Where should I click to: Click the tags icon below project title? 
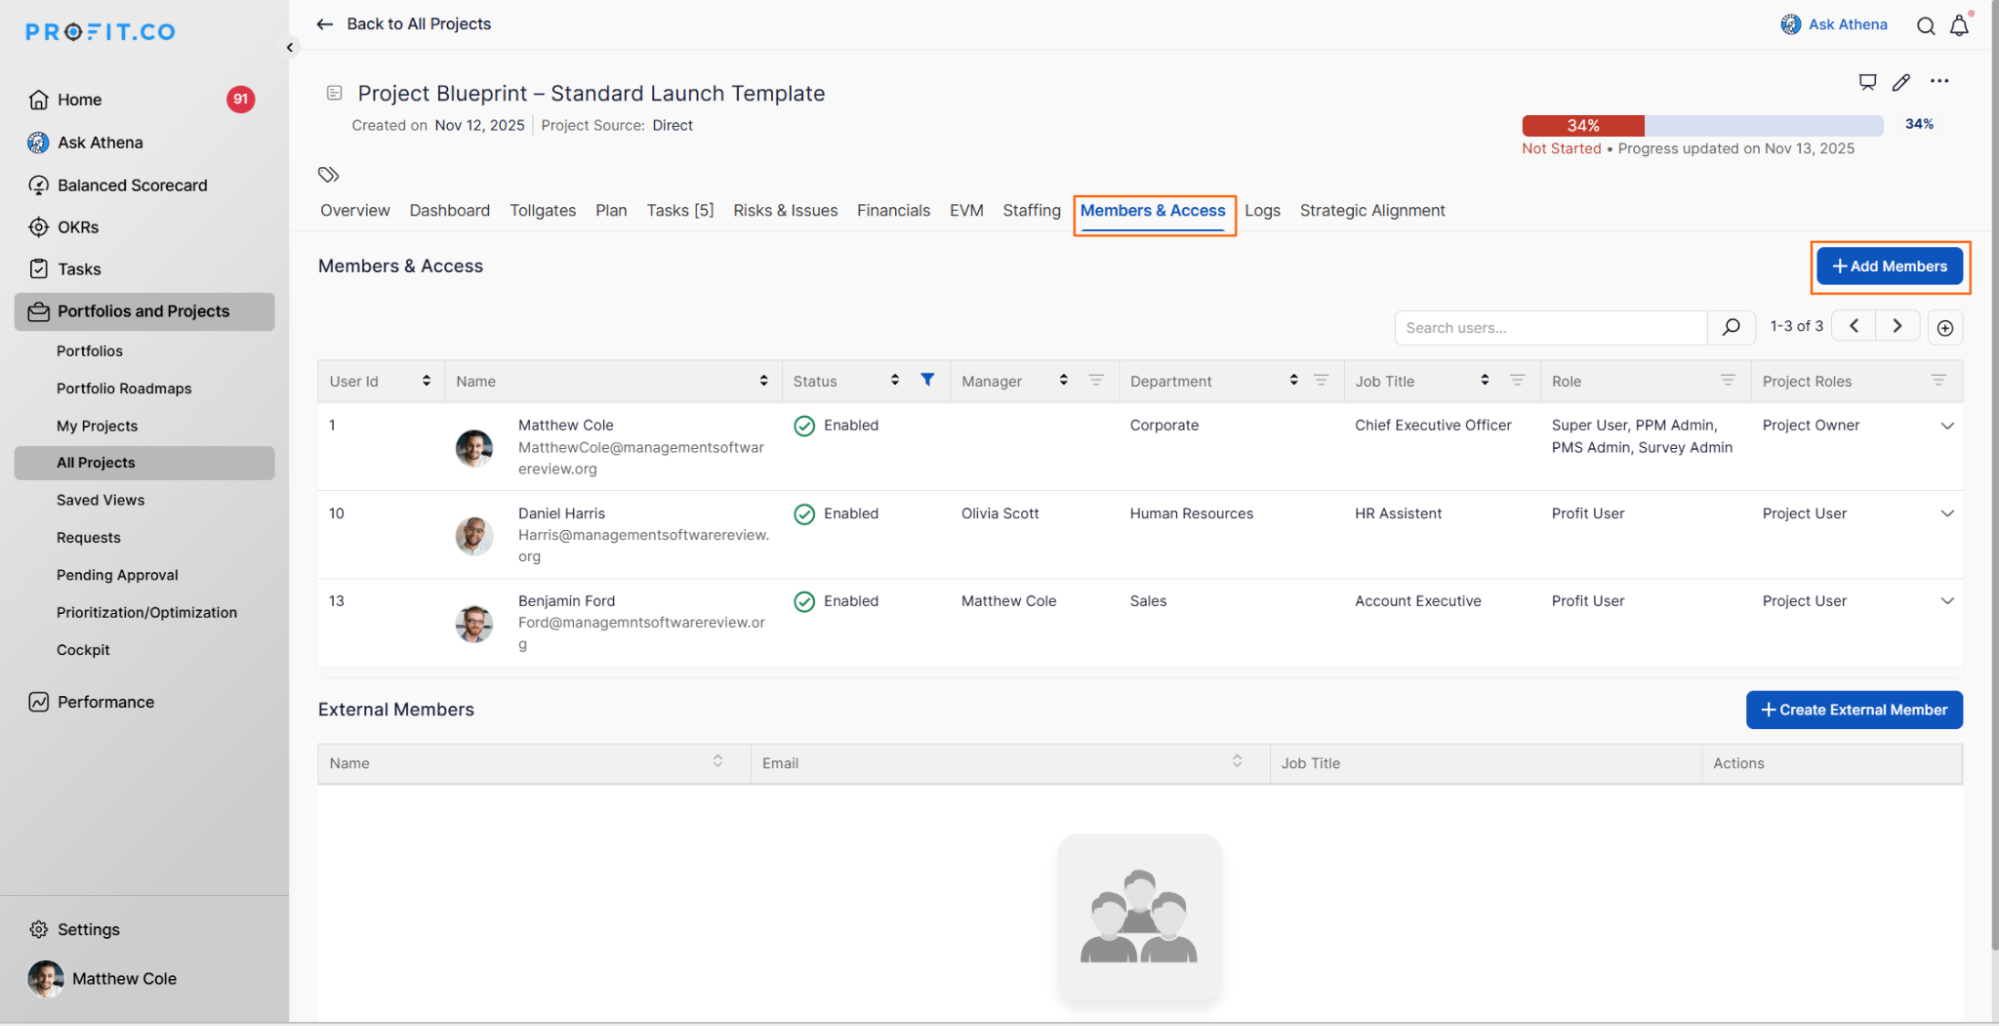[328, 175]
